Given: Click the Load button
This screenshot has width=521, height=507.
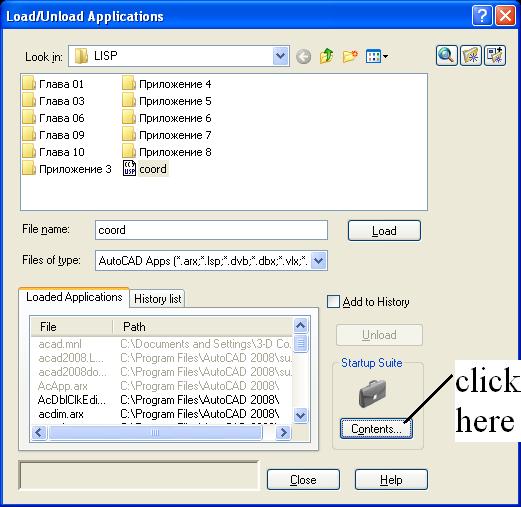Looking at the screenshot, I should [384, 230].
